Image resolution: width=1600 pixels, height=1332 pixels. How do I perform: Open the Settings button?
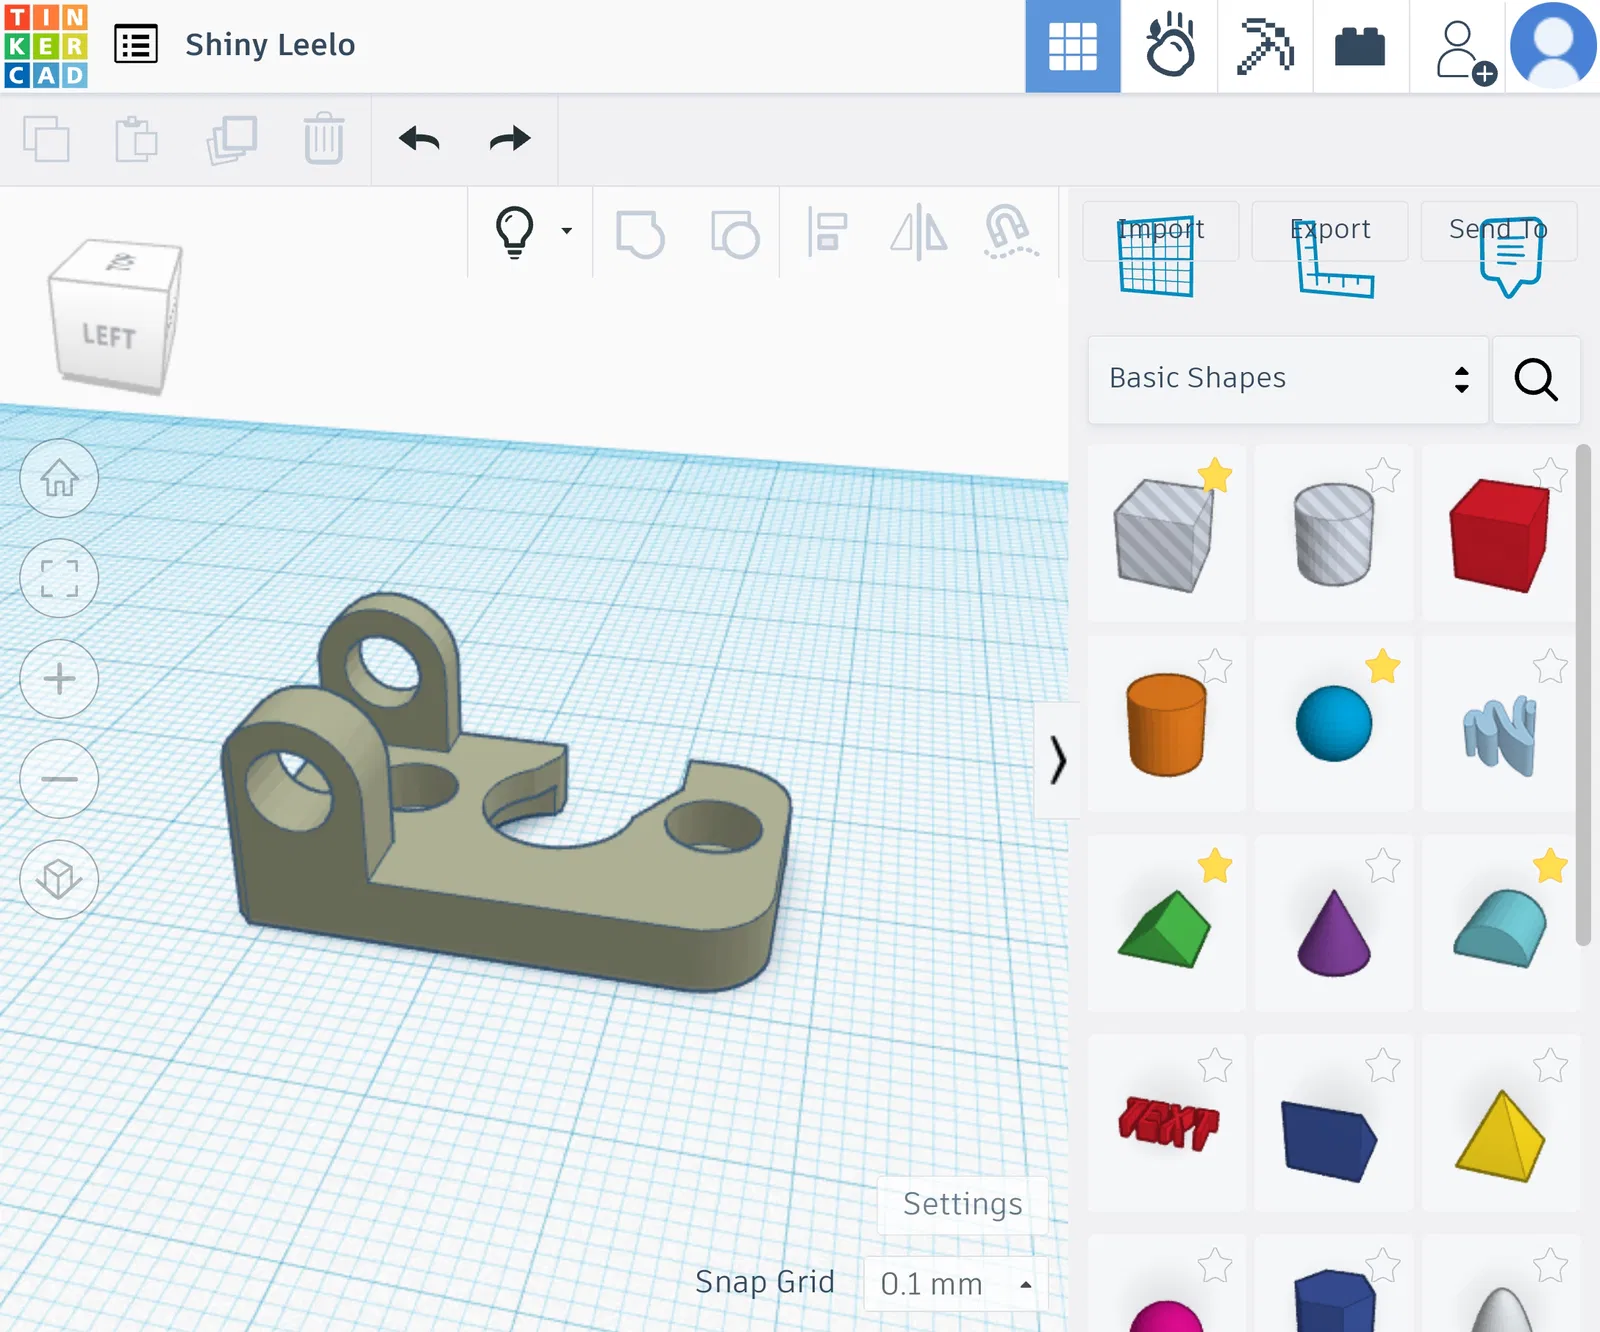[x=962, y=1205]
